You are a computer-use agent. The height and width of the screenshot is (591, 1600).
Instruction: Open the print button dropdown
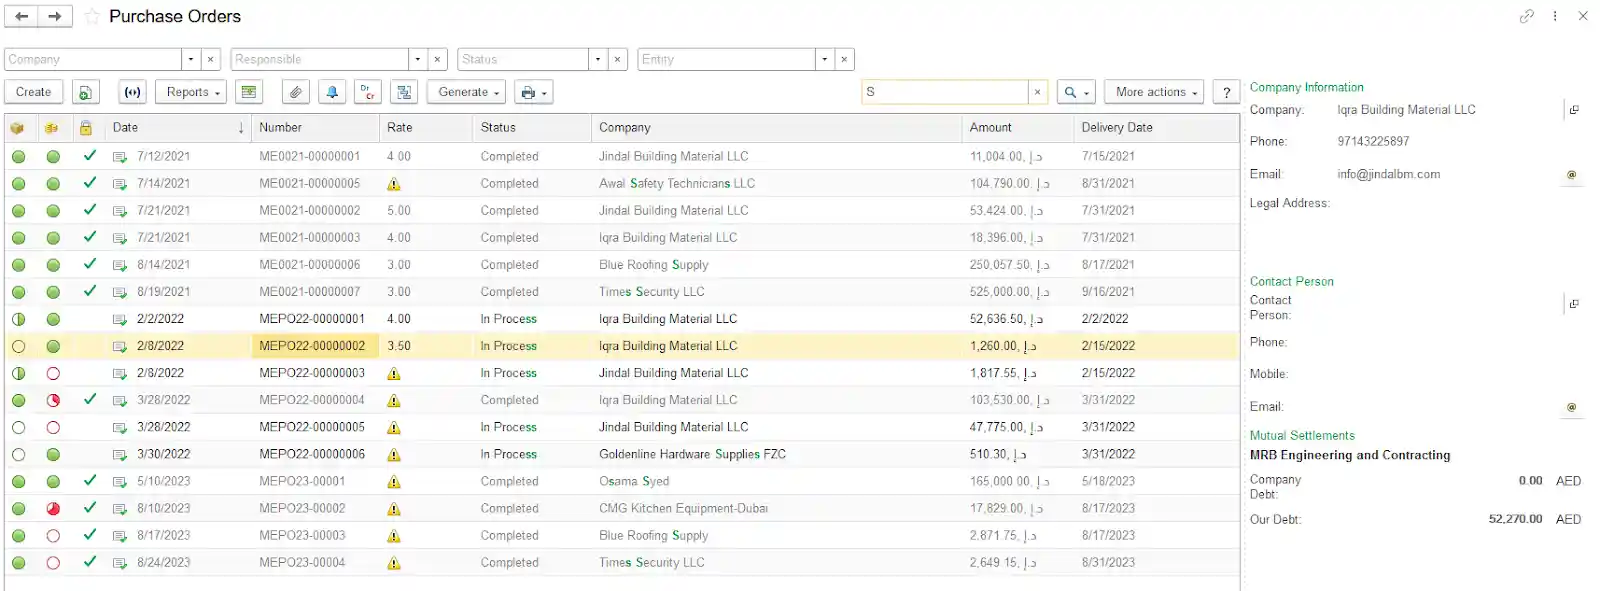tap(533, 92)
